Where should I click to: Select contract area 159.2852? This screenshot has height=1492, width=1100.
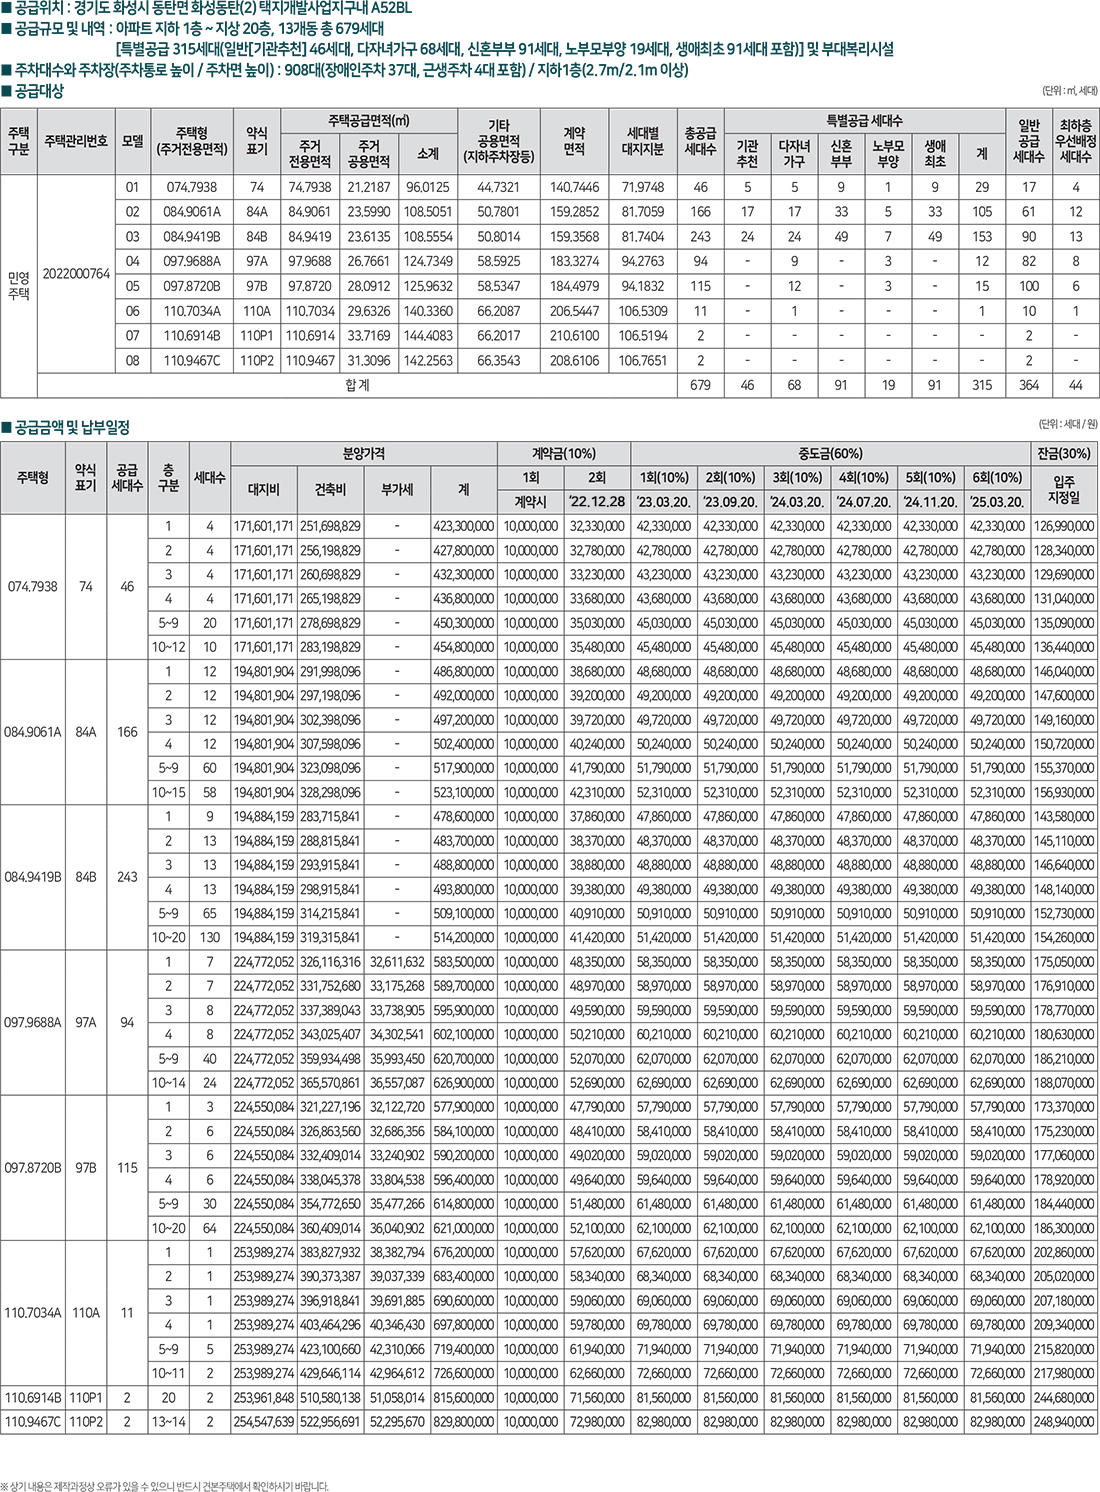(574, 212)
